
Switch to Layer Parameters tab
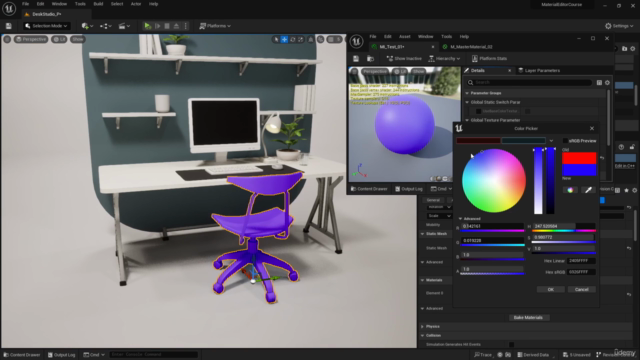tap(539, 71)
